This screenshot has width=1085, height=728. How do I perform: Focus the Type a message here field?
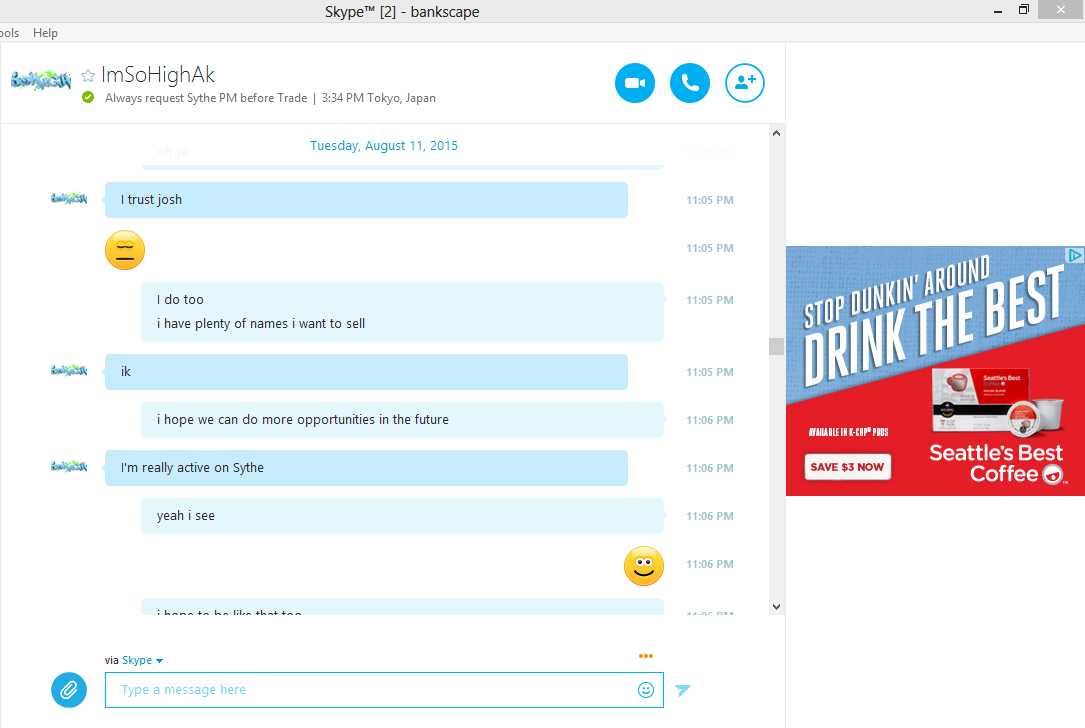[x=384, y=690]
